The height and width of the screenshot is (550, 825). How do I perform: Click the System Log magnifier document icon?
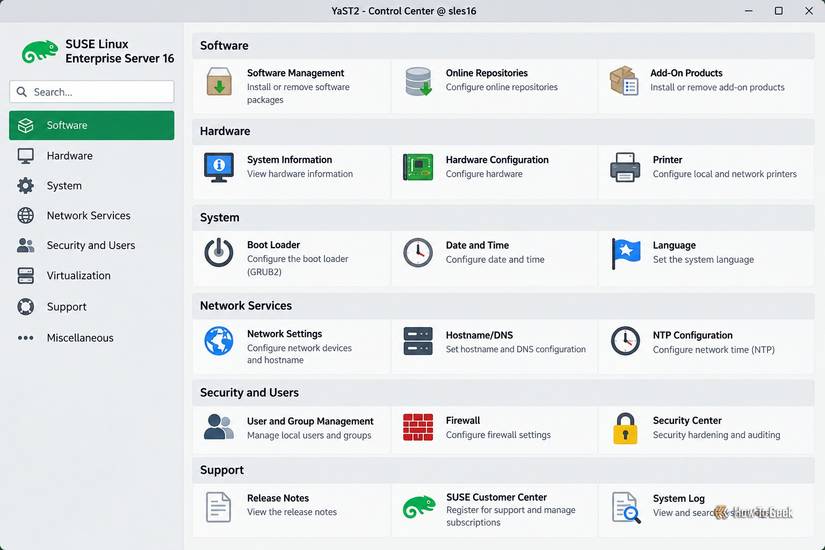626,507
